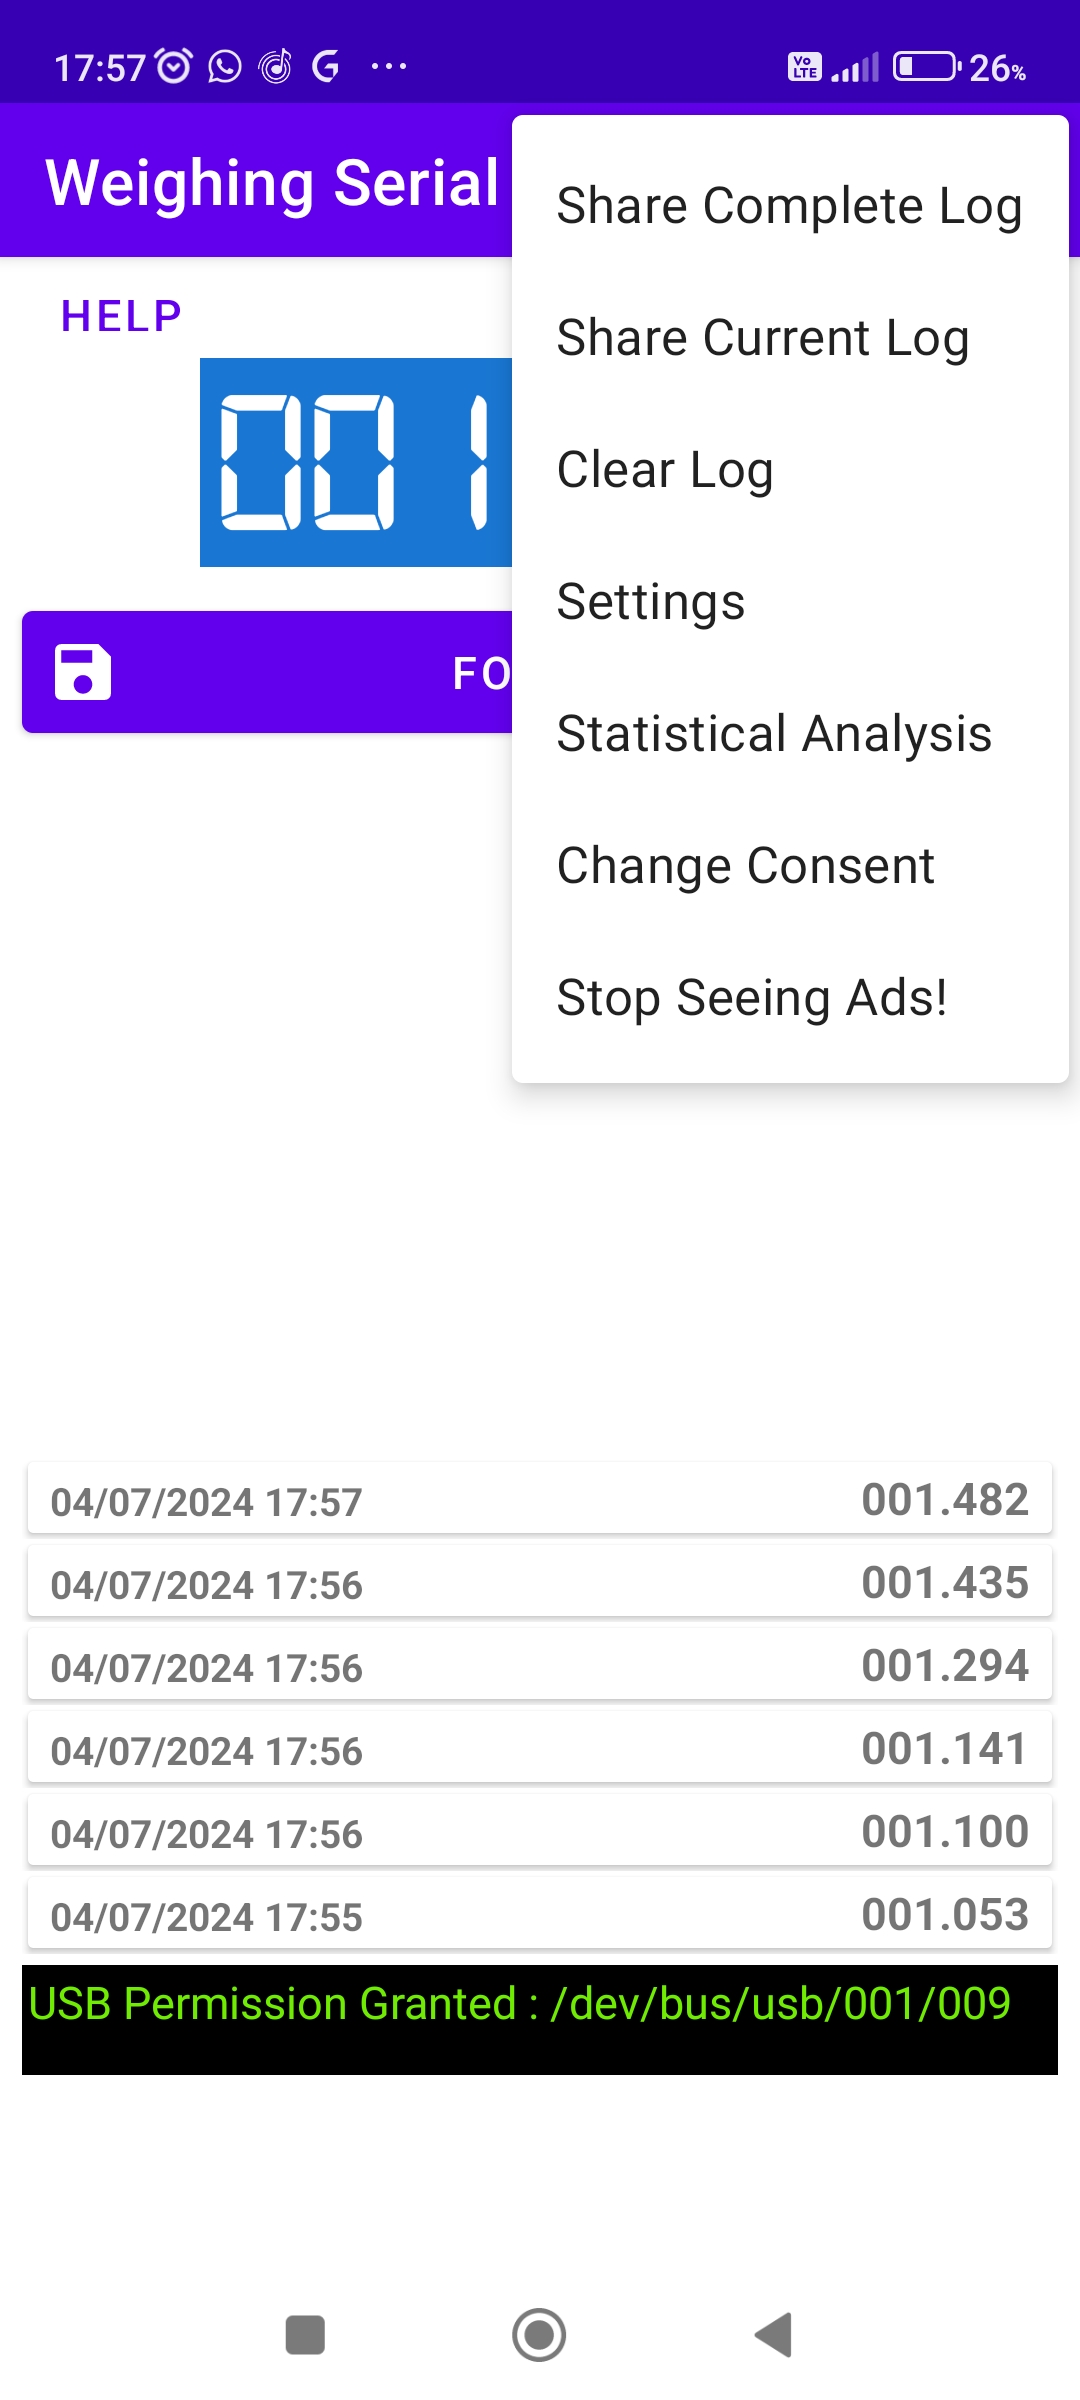
Task: Select Clear Log from menu
Action: (x=665, y=470)
